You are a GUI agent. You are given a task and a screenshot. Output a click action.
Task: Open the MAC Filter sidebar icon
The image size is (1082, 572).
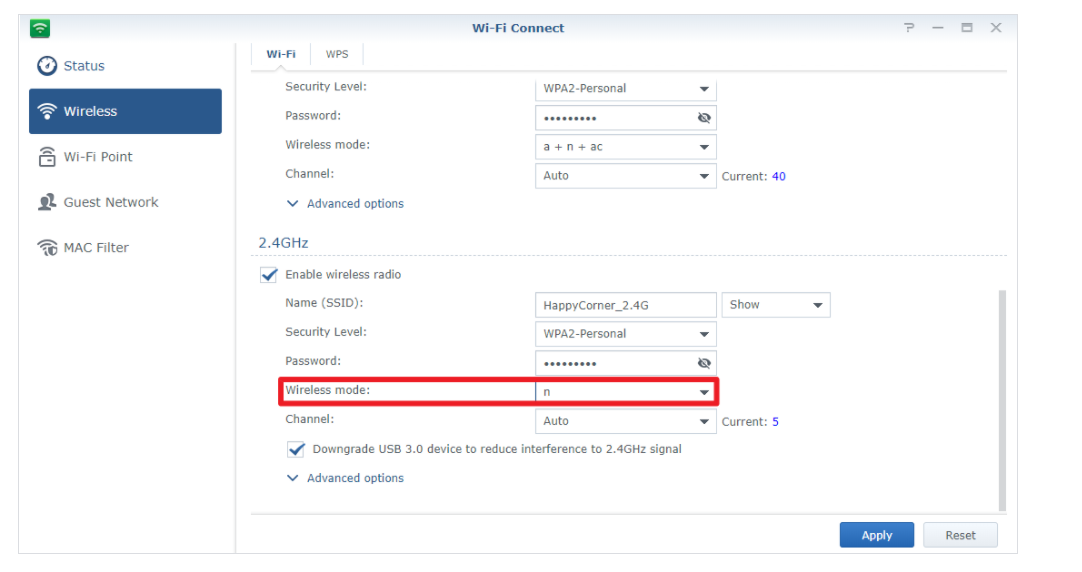coord(47,248)
